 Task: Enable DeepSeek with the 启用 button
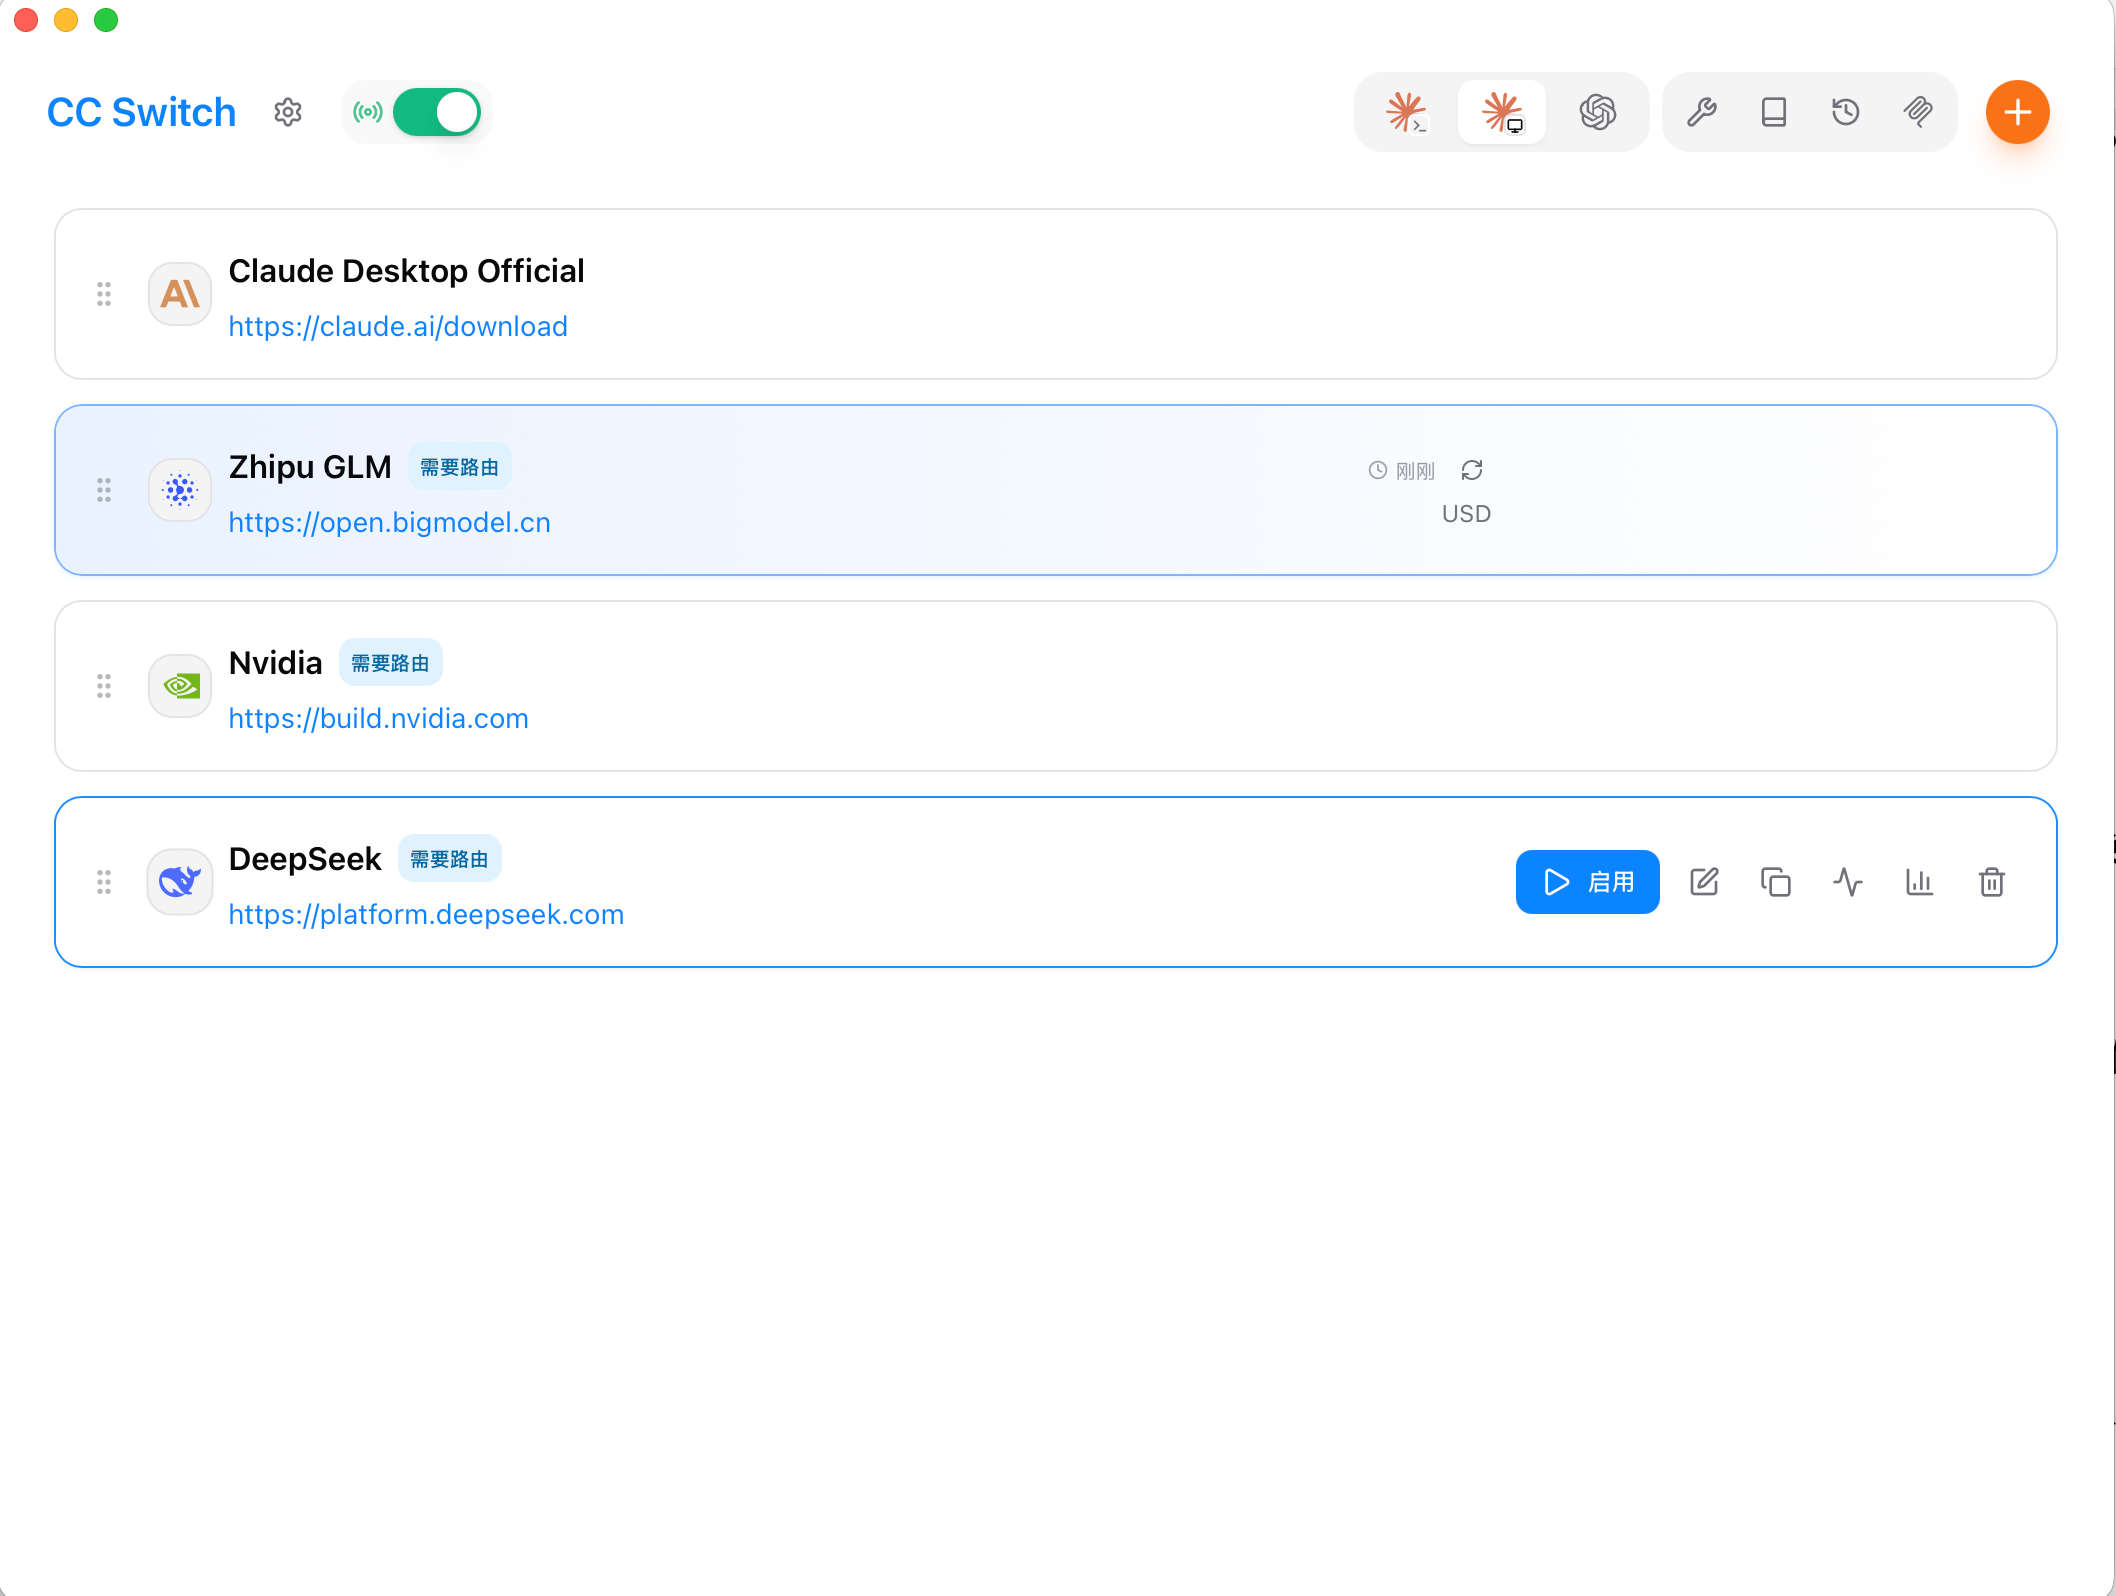pos(1588,882)
